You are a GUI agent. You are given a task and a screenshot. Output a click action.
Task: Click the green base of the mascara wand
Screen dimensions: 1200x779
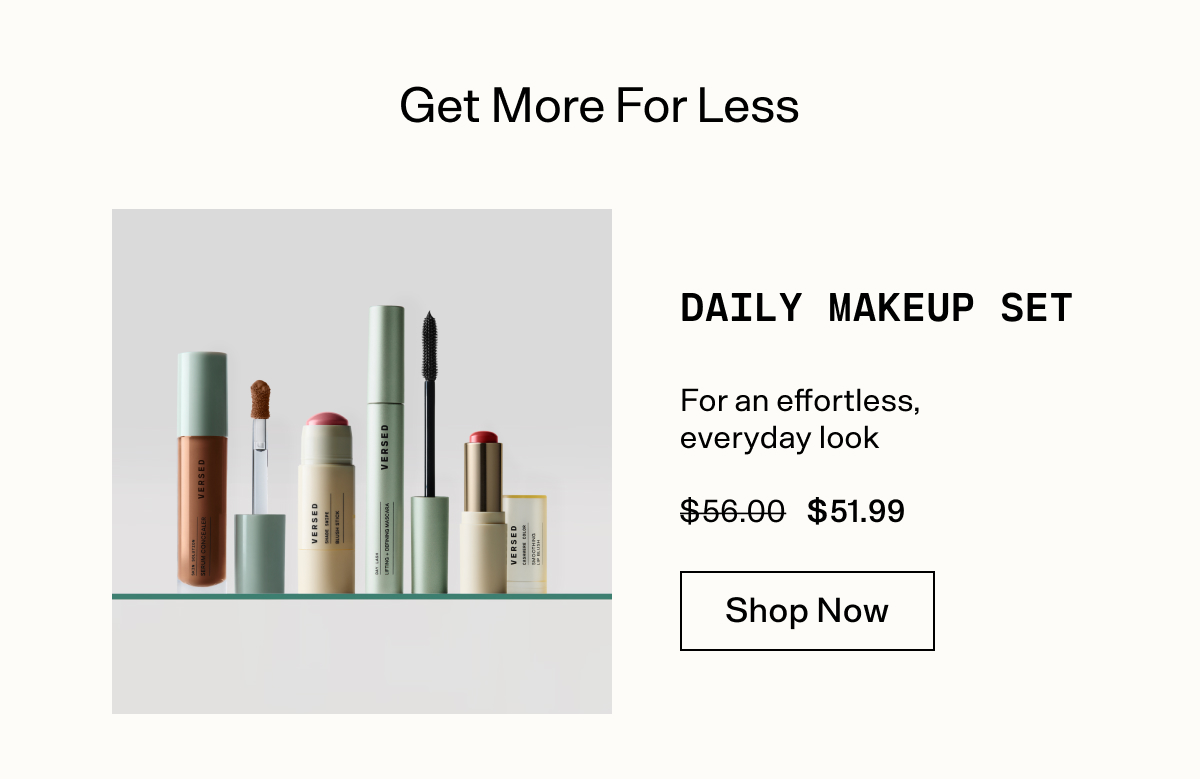pyautogui.click(x=430, y=545)
